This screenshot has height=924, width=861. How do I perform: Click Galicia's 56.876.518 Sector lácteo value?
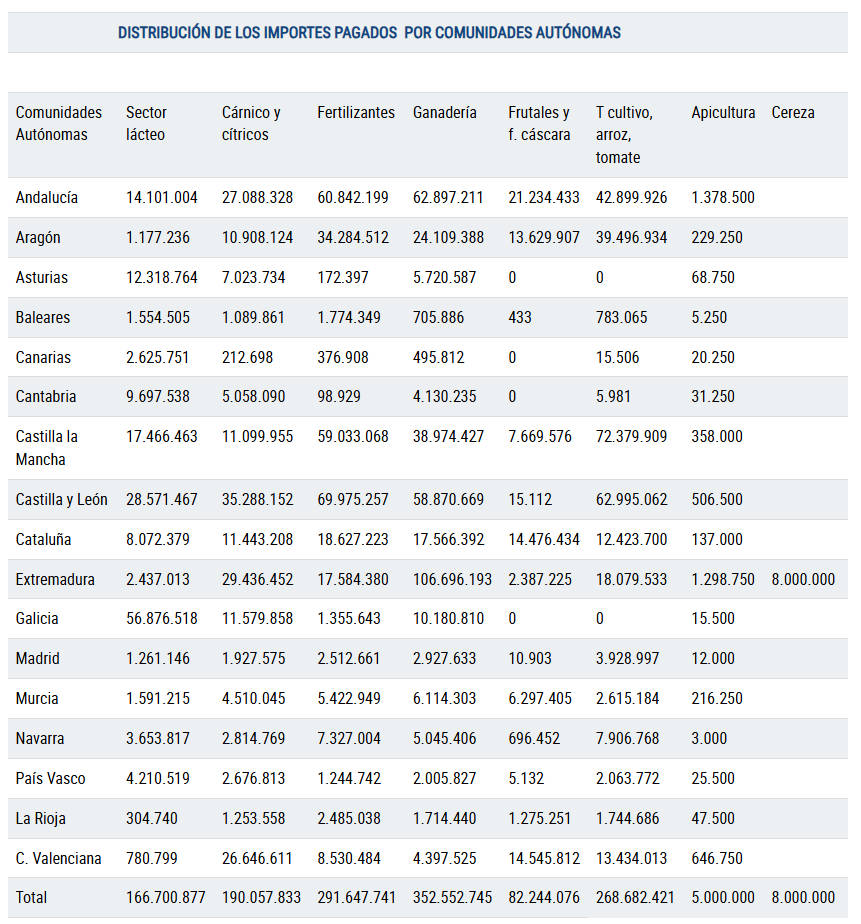[x=161, y=618]
